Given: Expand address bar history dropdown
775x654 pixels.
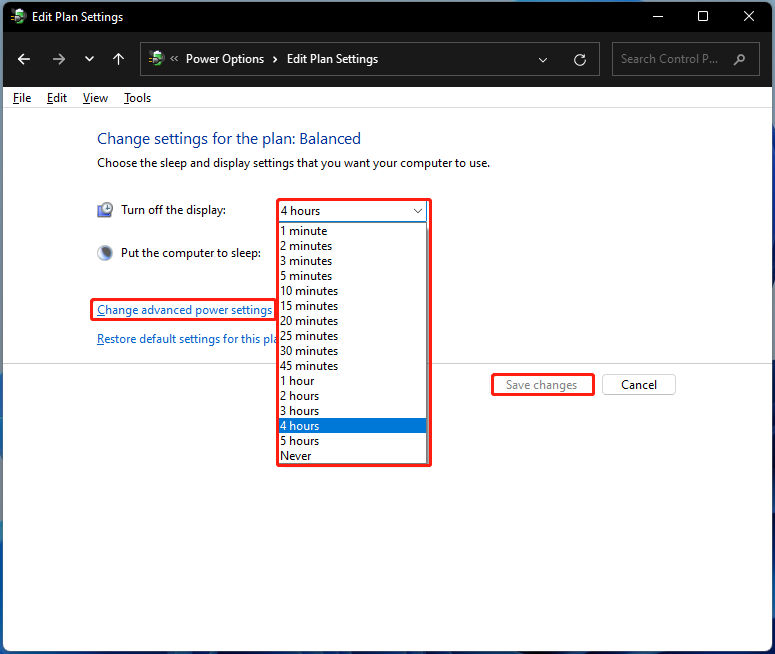Looking at the screenshot, I should (x=543, y=60).
